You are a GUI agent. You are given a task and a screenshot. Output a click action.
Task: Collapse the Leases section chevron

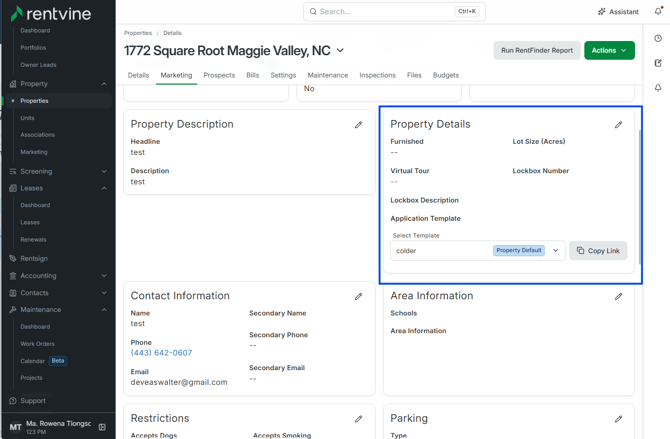(104, 188)
